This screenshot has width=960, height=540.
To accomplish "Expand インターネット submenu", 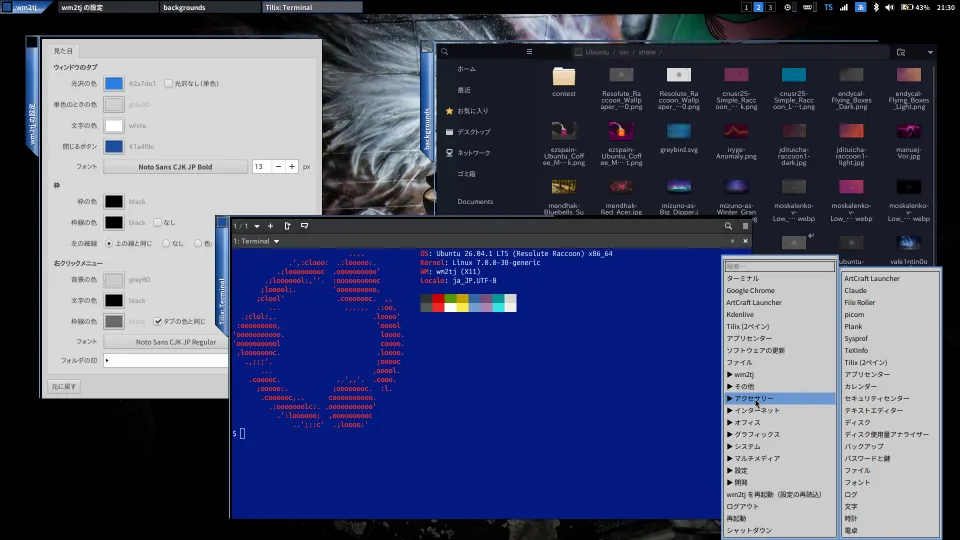I will coord(779,410).
